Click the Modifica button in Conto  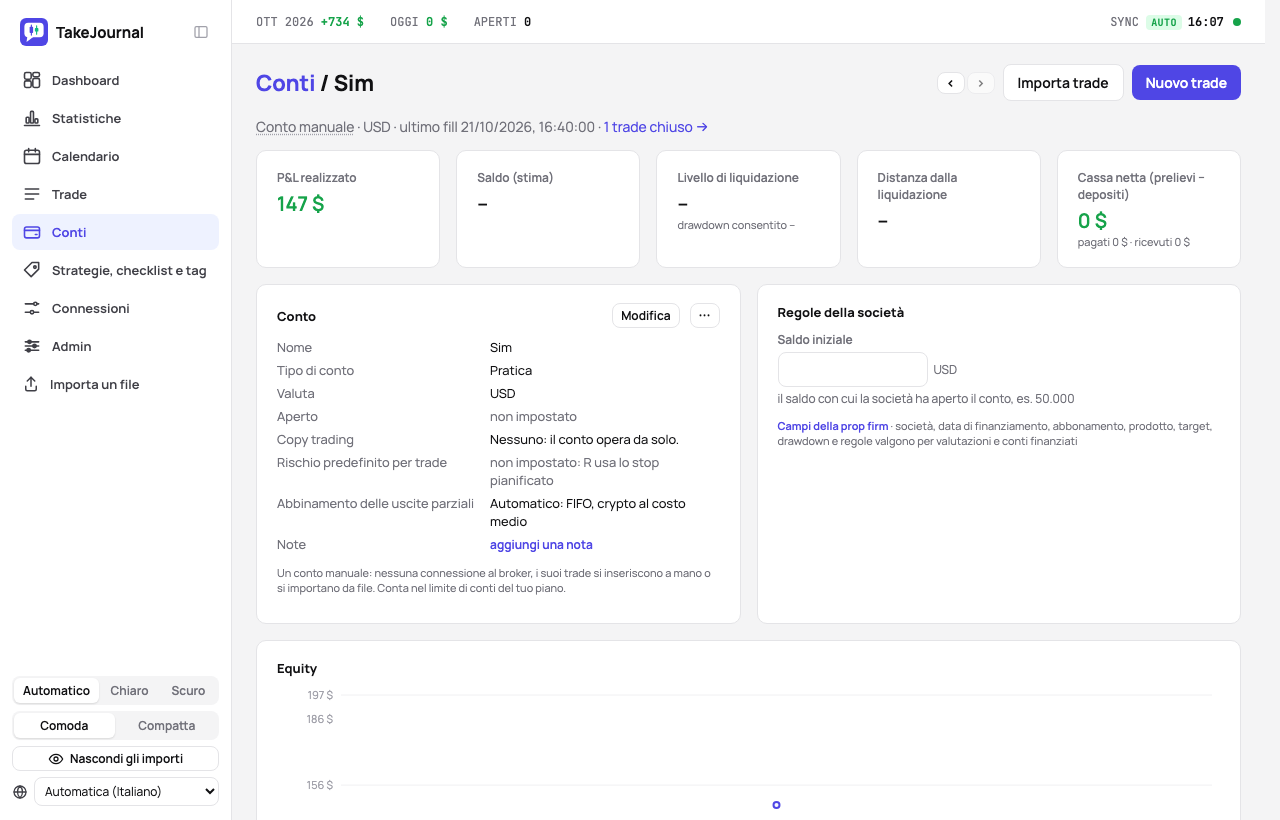tap(646, 316)
